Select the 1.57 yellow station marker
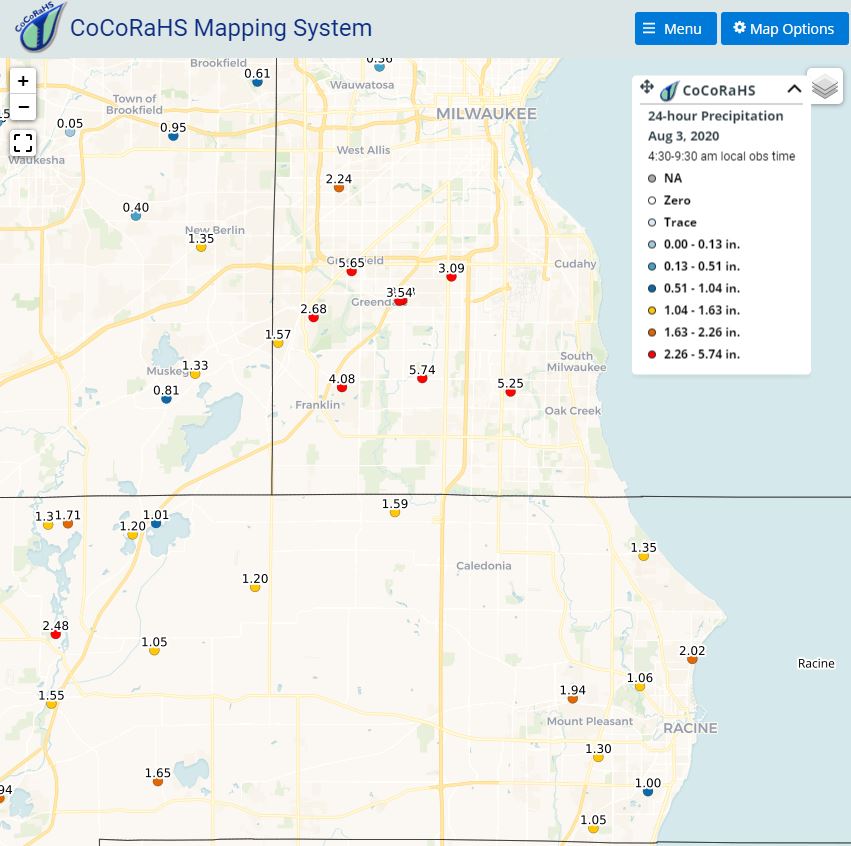851x846 pixels. [x=278, y=344]
